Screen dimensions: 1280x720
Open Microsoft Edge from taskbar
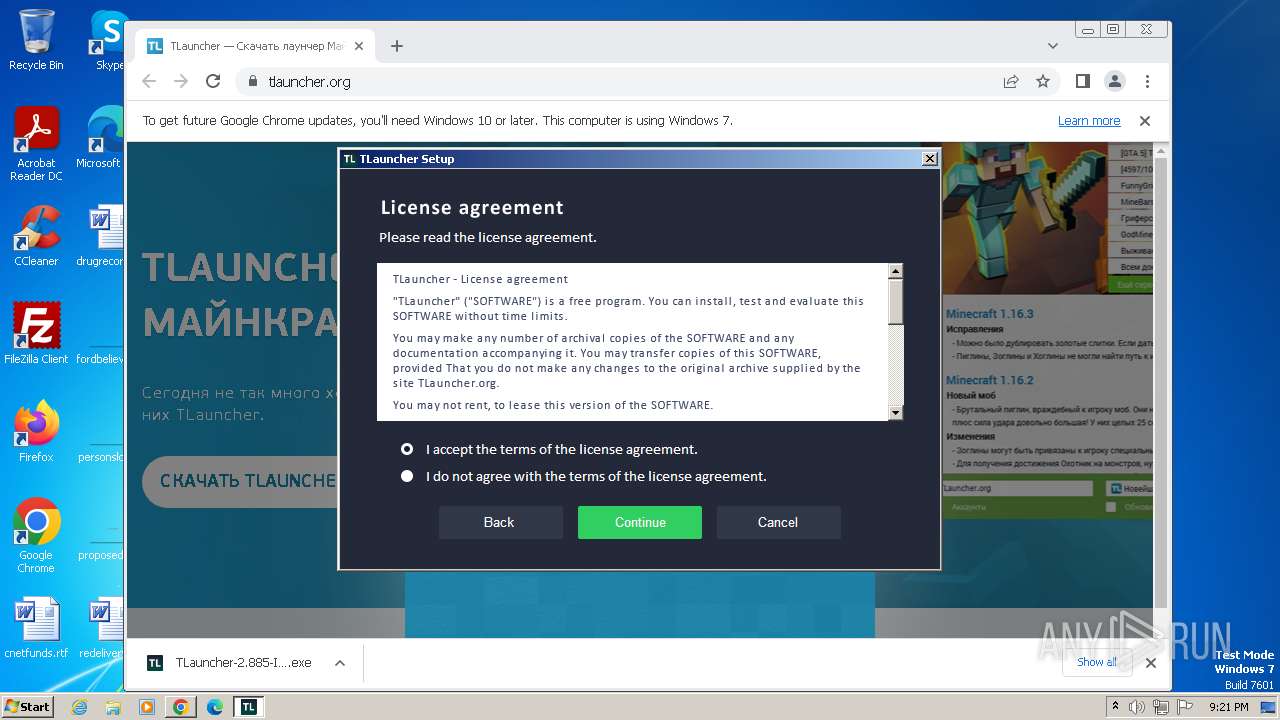pos(215,707)
